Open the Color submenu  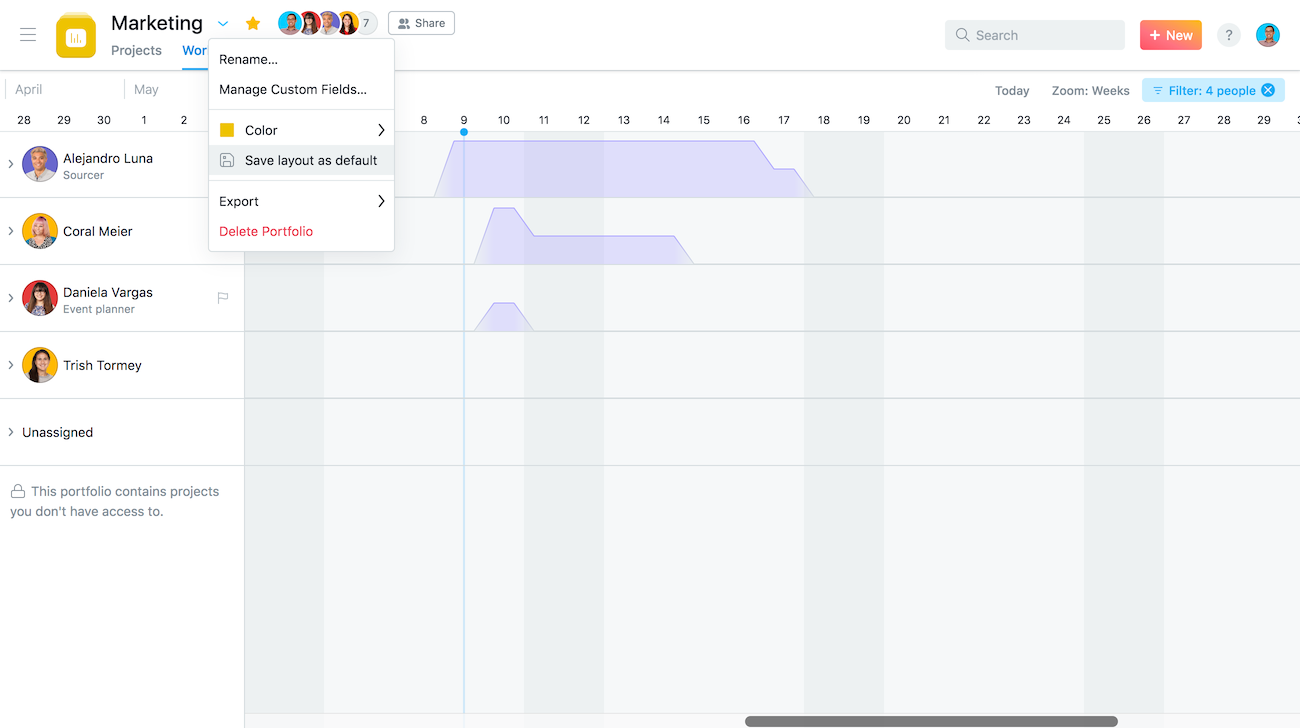301,130
